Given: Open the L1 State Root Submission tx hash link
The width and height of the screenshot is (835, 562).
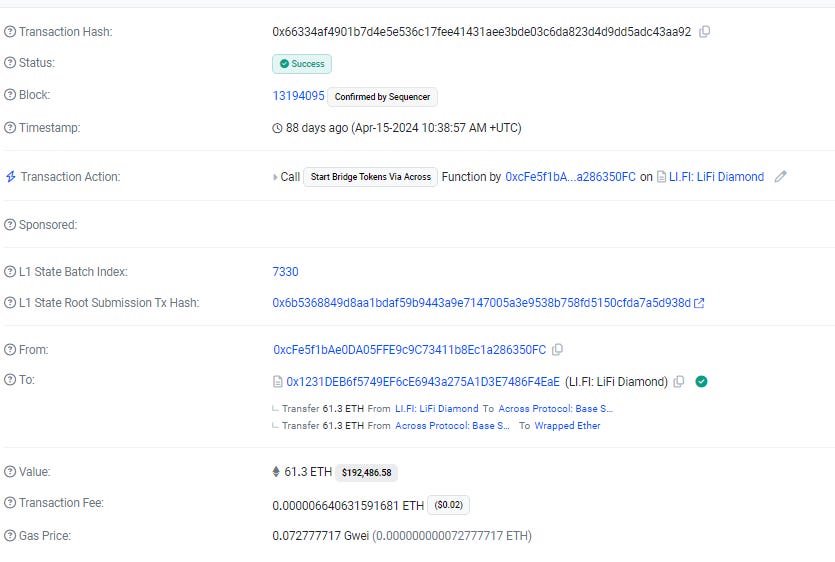Looking at the screenshot, I should pyautogui.click(x=481, y=303).
